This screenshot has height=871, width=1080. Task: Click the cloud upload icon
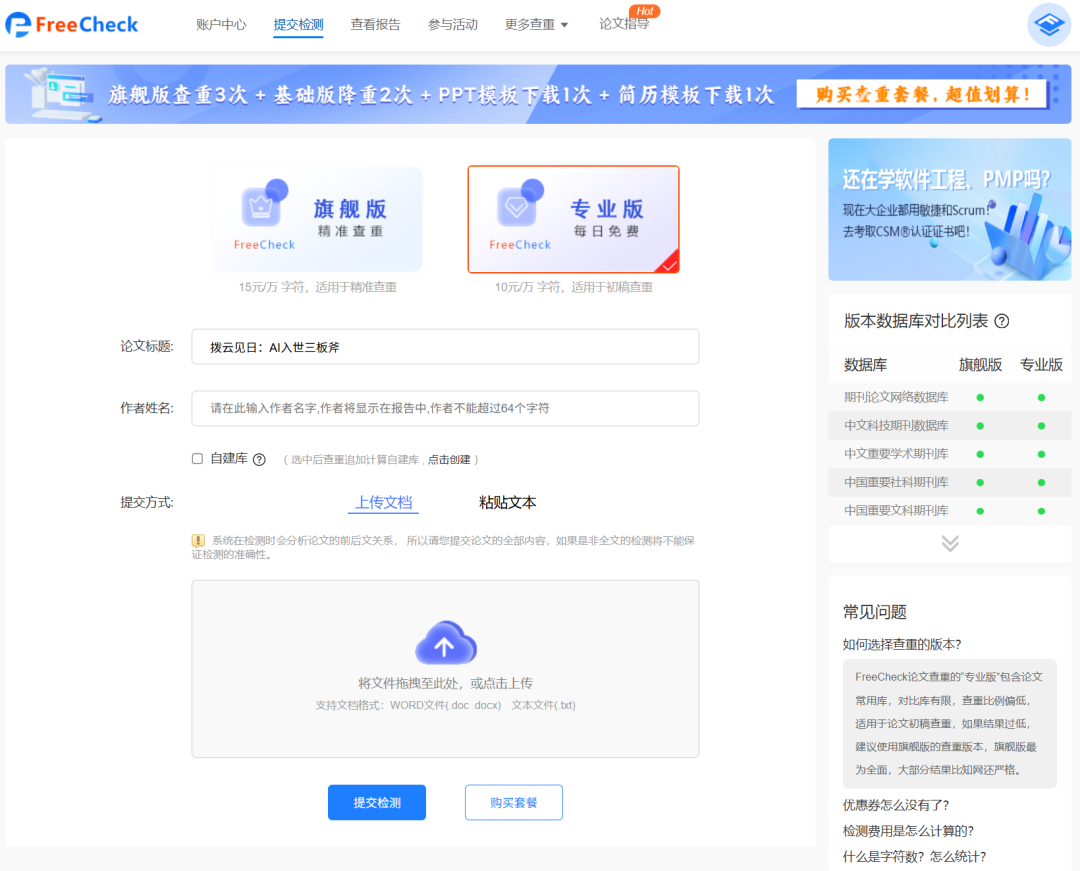point(445,643)
